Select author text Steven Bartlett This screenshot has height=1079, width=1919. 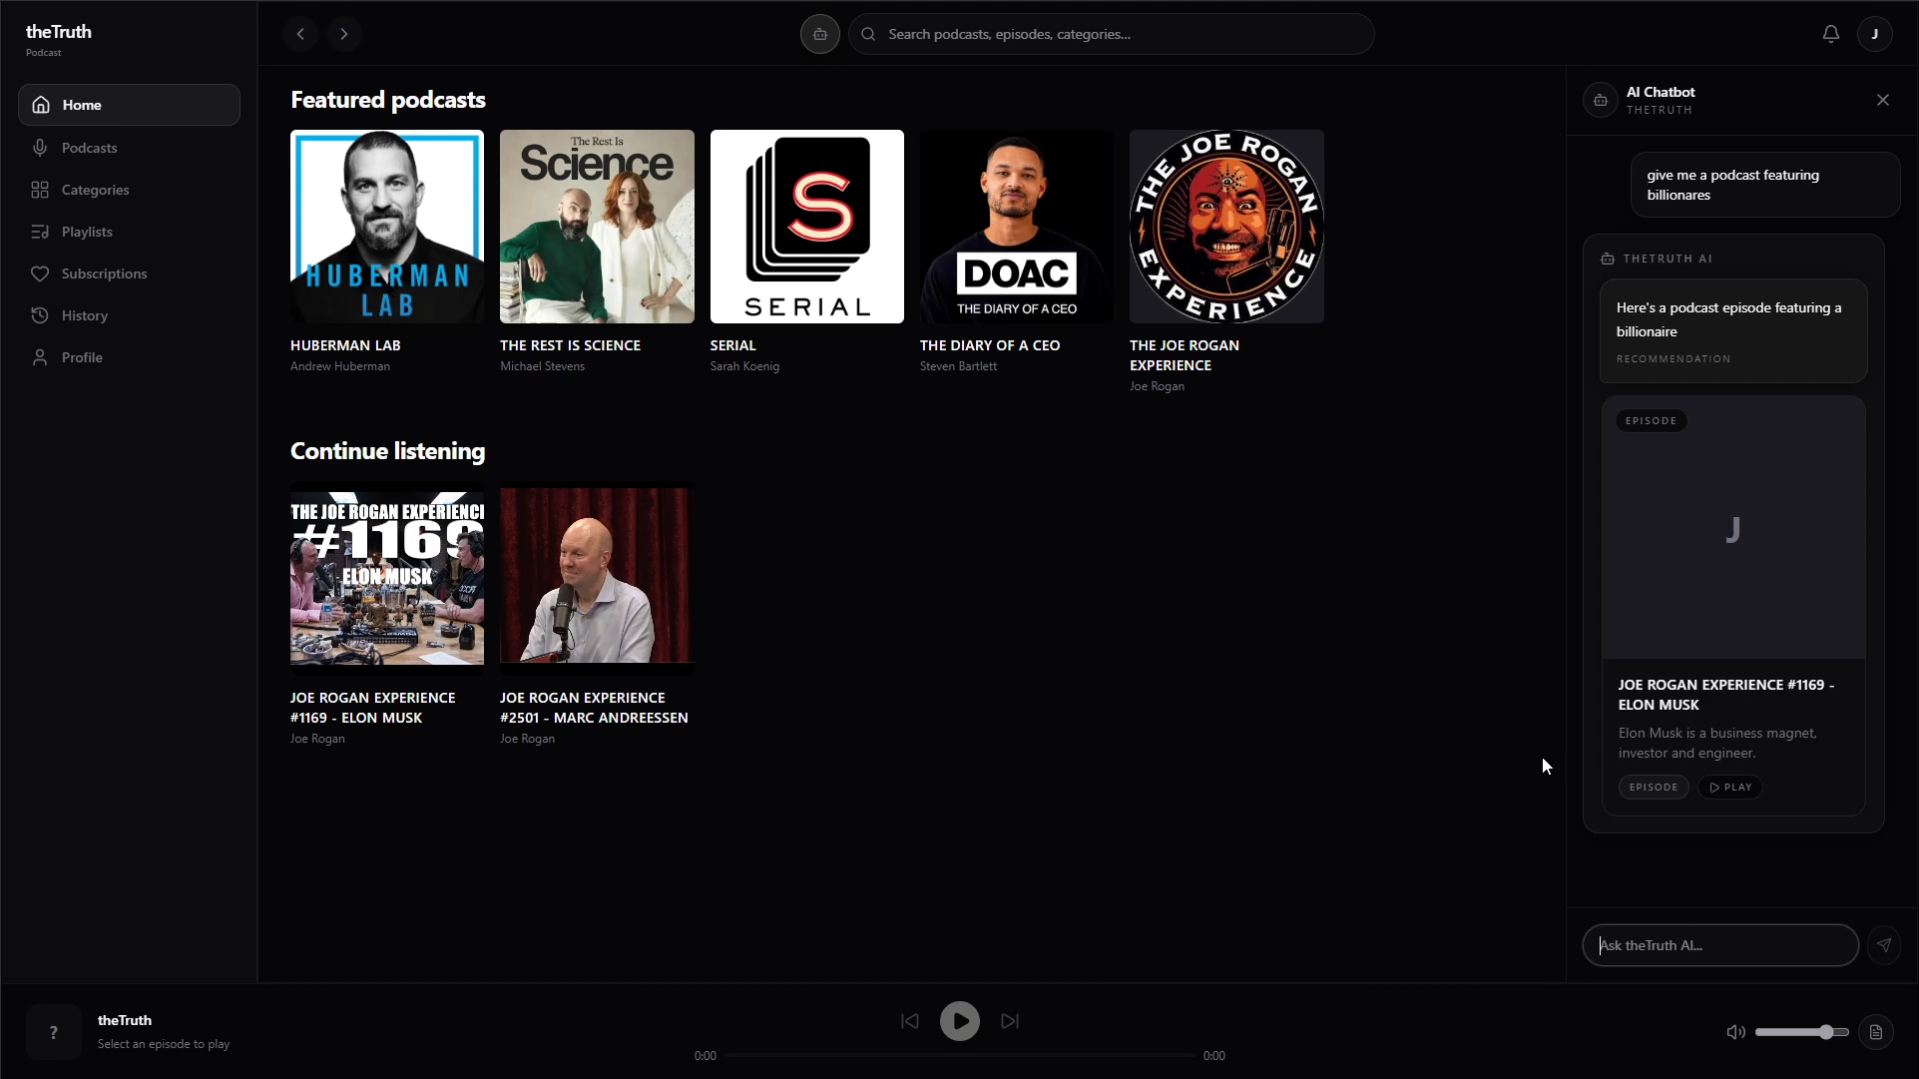tap(958, 366)
